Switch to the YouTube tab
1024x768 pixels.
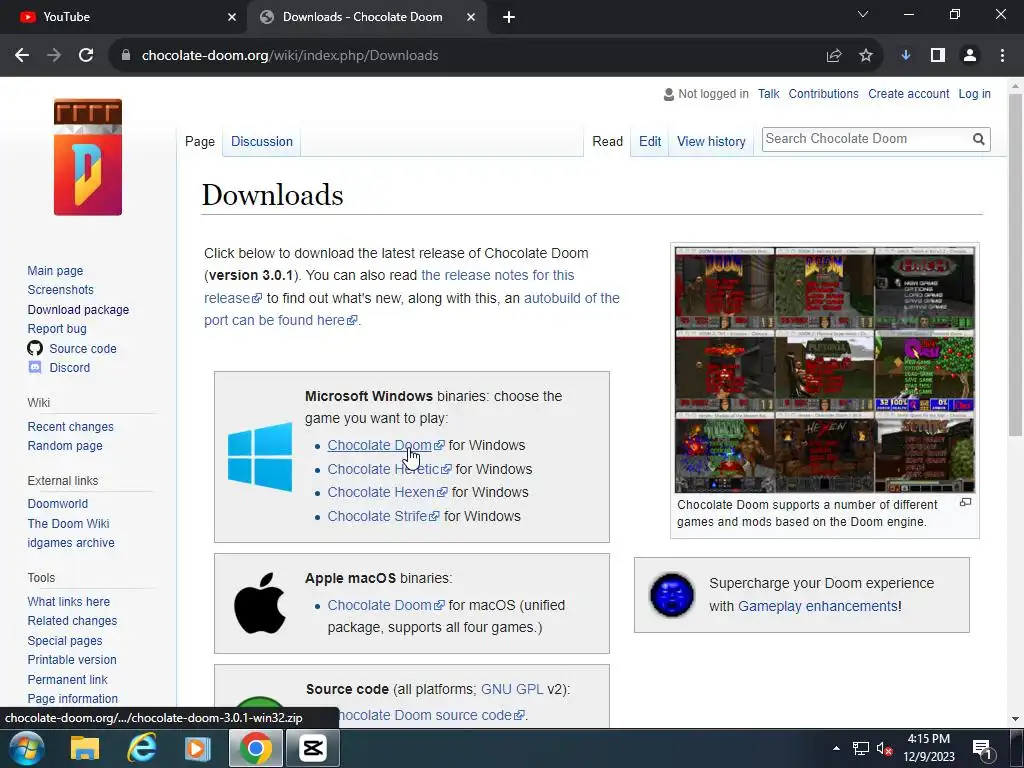124,17
